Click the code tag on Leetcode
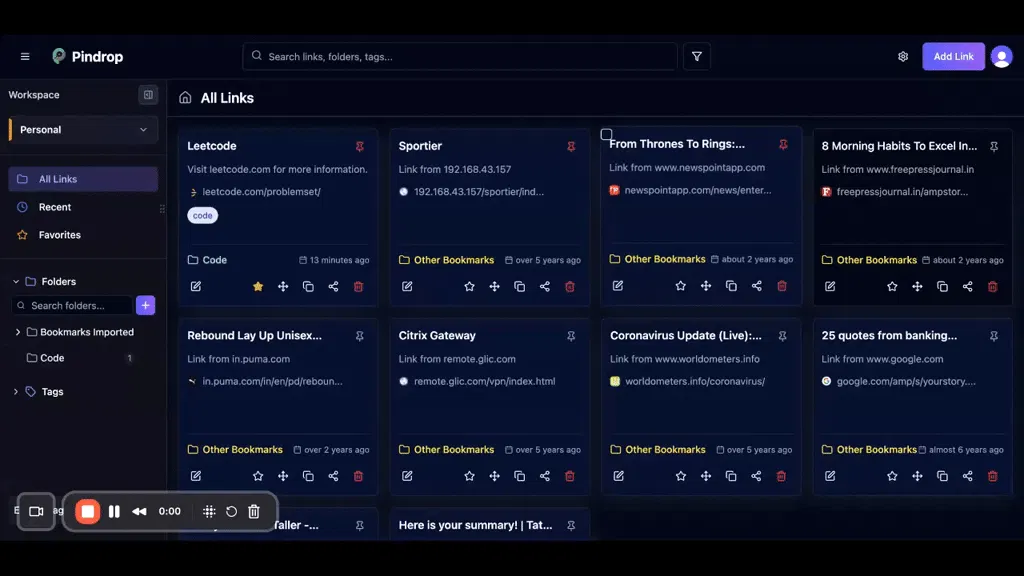Viewport: 1024px width, 576px height. 202,216
